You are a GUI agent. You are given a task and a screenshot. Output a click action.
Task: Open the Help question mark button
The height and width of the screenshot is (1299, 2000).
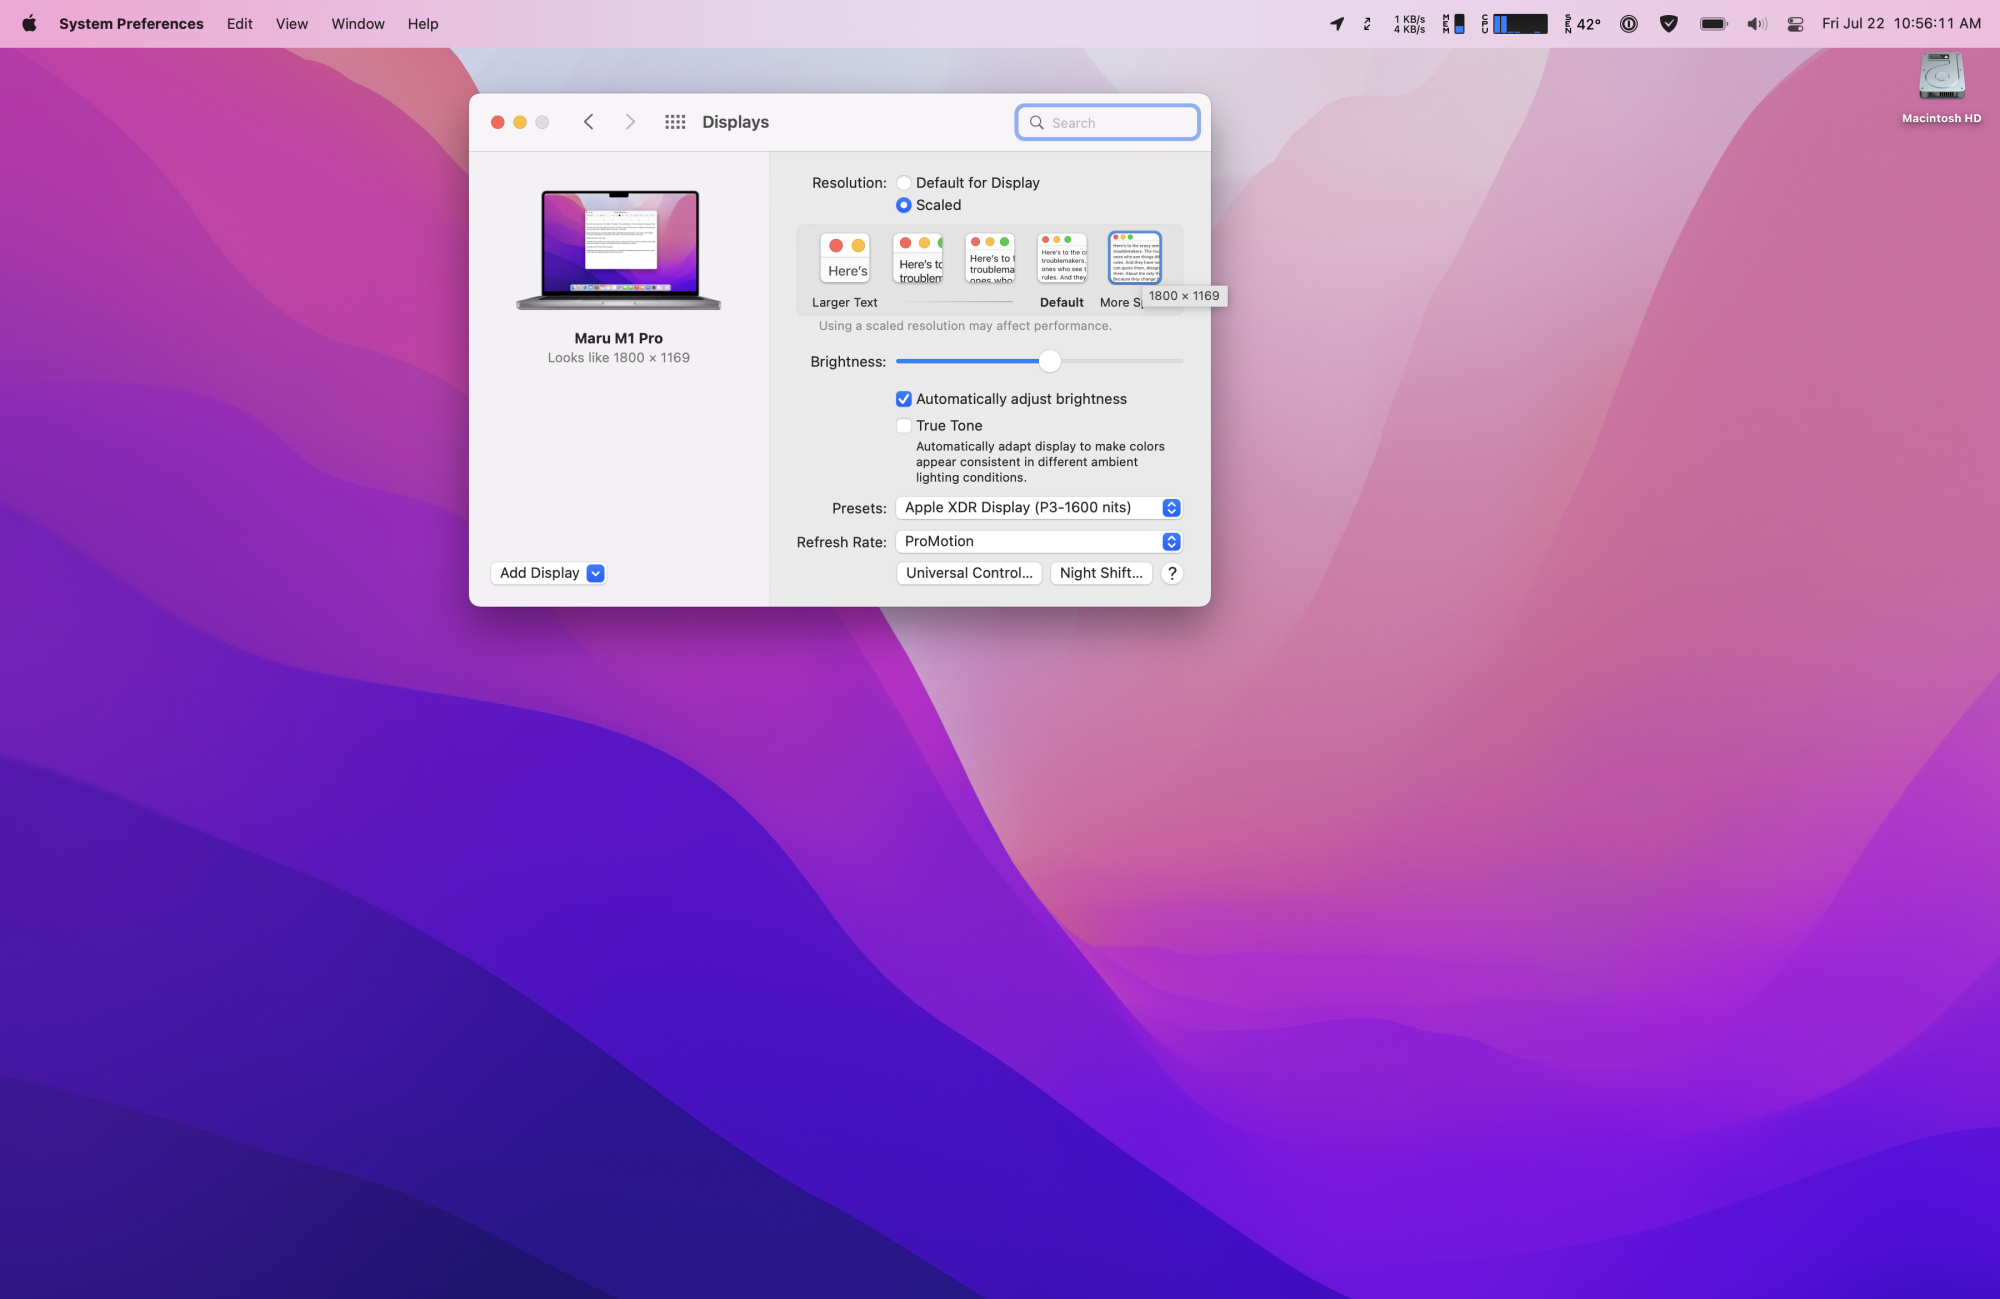pos(1172,573)
